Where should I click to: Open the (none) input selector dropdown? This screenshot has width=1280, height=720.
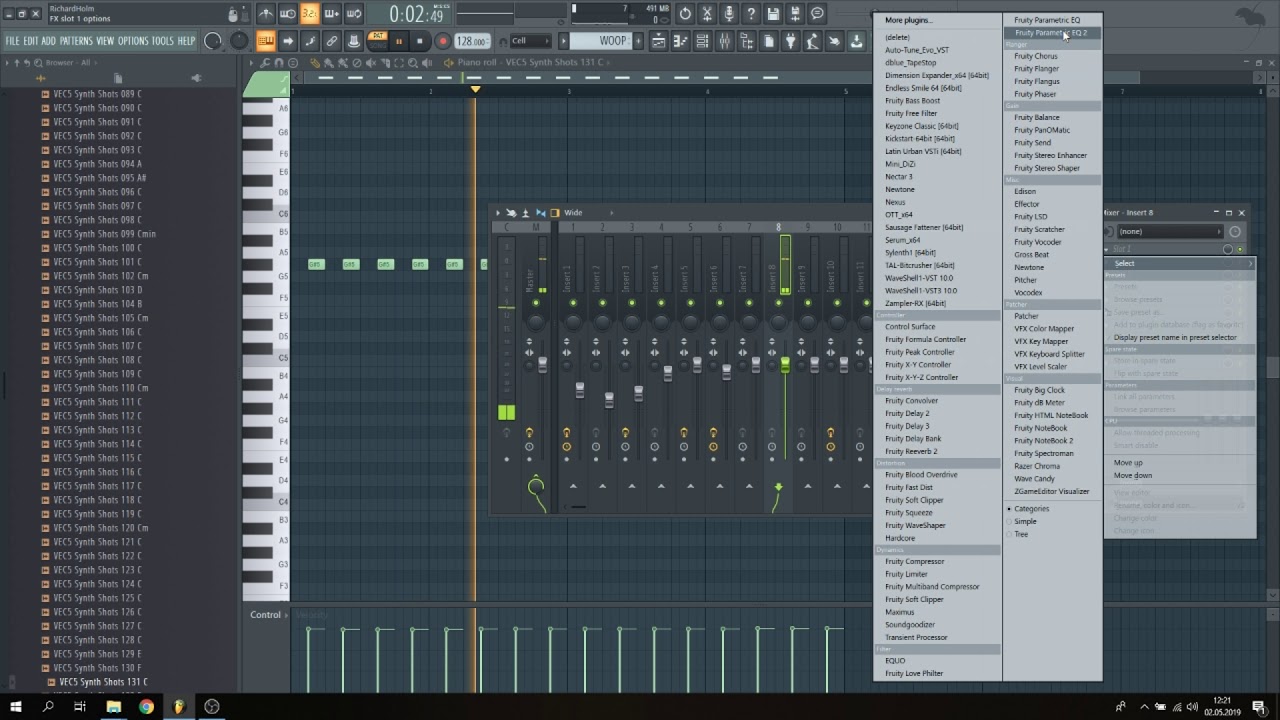(x=1168, y=231)
